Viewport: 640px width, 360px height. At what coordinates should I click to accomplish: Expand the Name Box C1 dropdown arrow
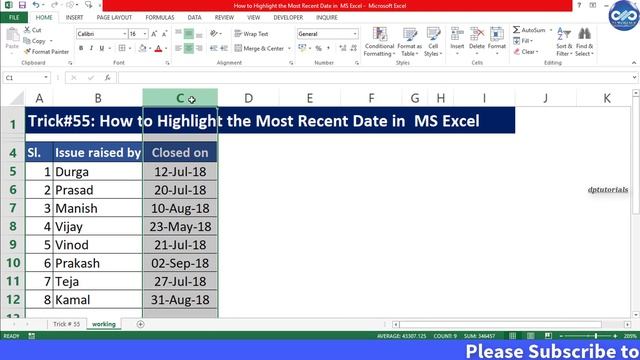[x=46, y=78]
